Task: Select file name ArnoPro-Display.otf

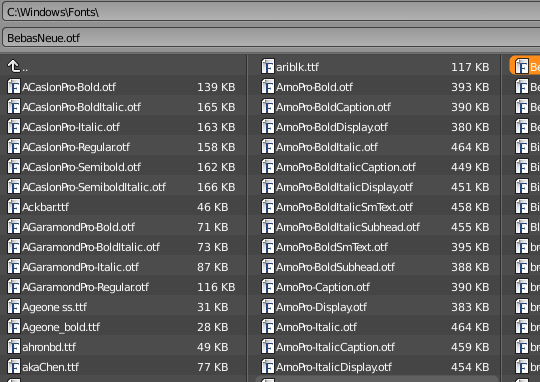Action: pyautogui.click(x=321, y=307)
